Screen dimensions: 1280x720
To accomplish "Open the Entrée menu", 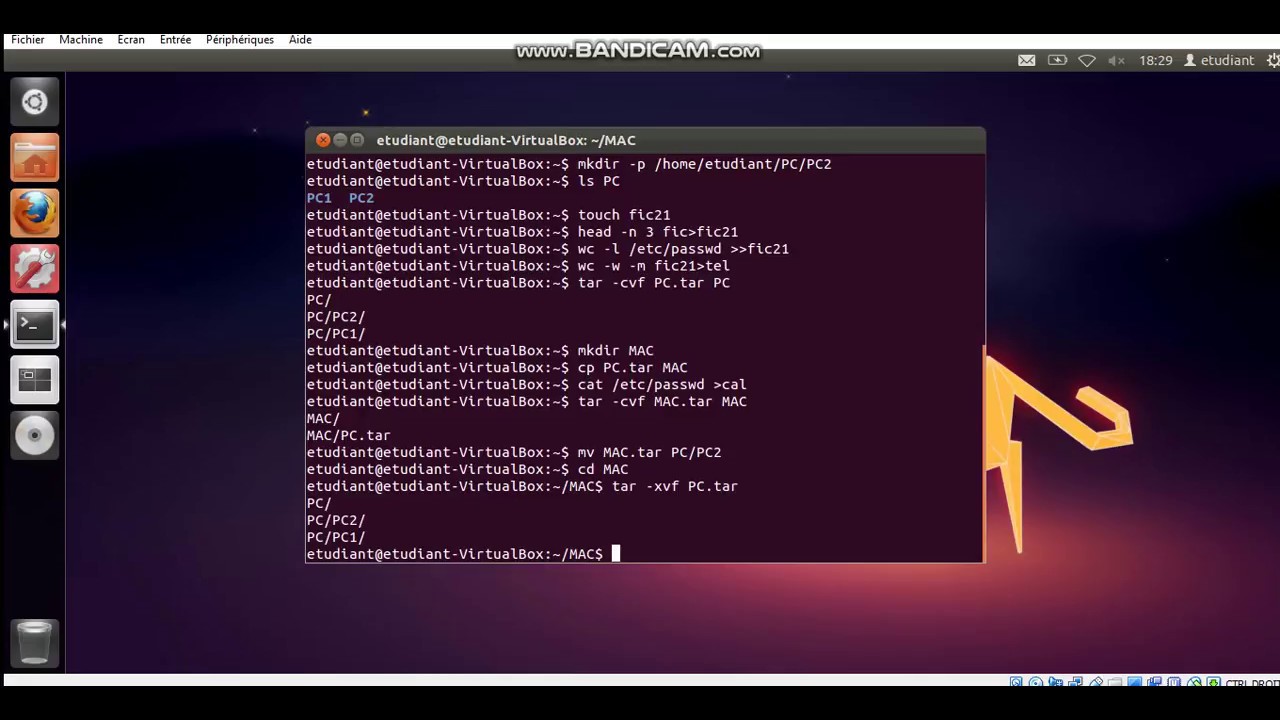I will (175, 40).
